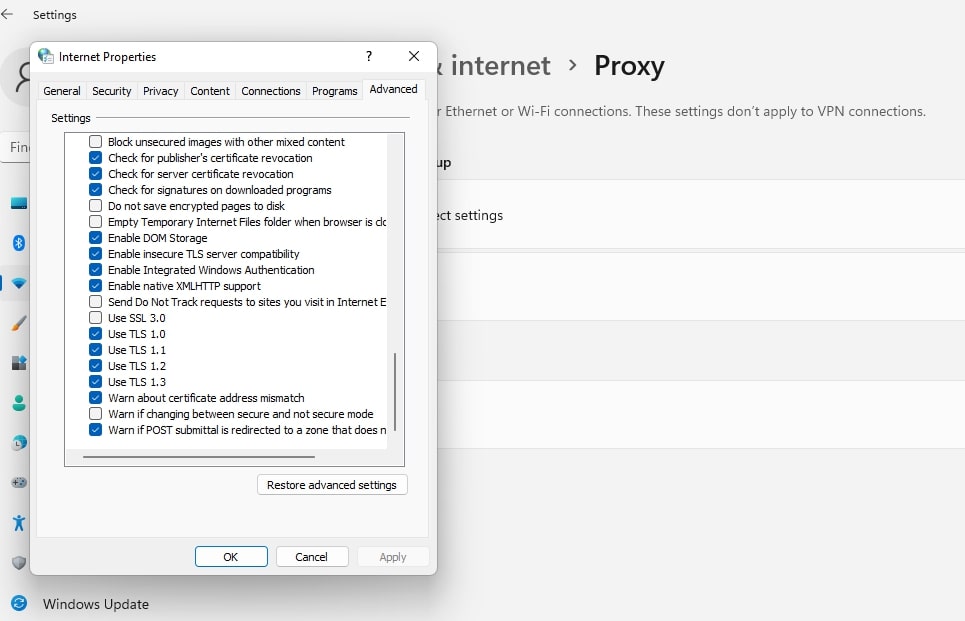Viewport: 965px width, 621px height.
Task: Open the Accessibility figure icon
Action: click(x=18, y=523)
